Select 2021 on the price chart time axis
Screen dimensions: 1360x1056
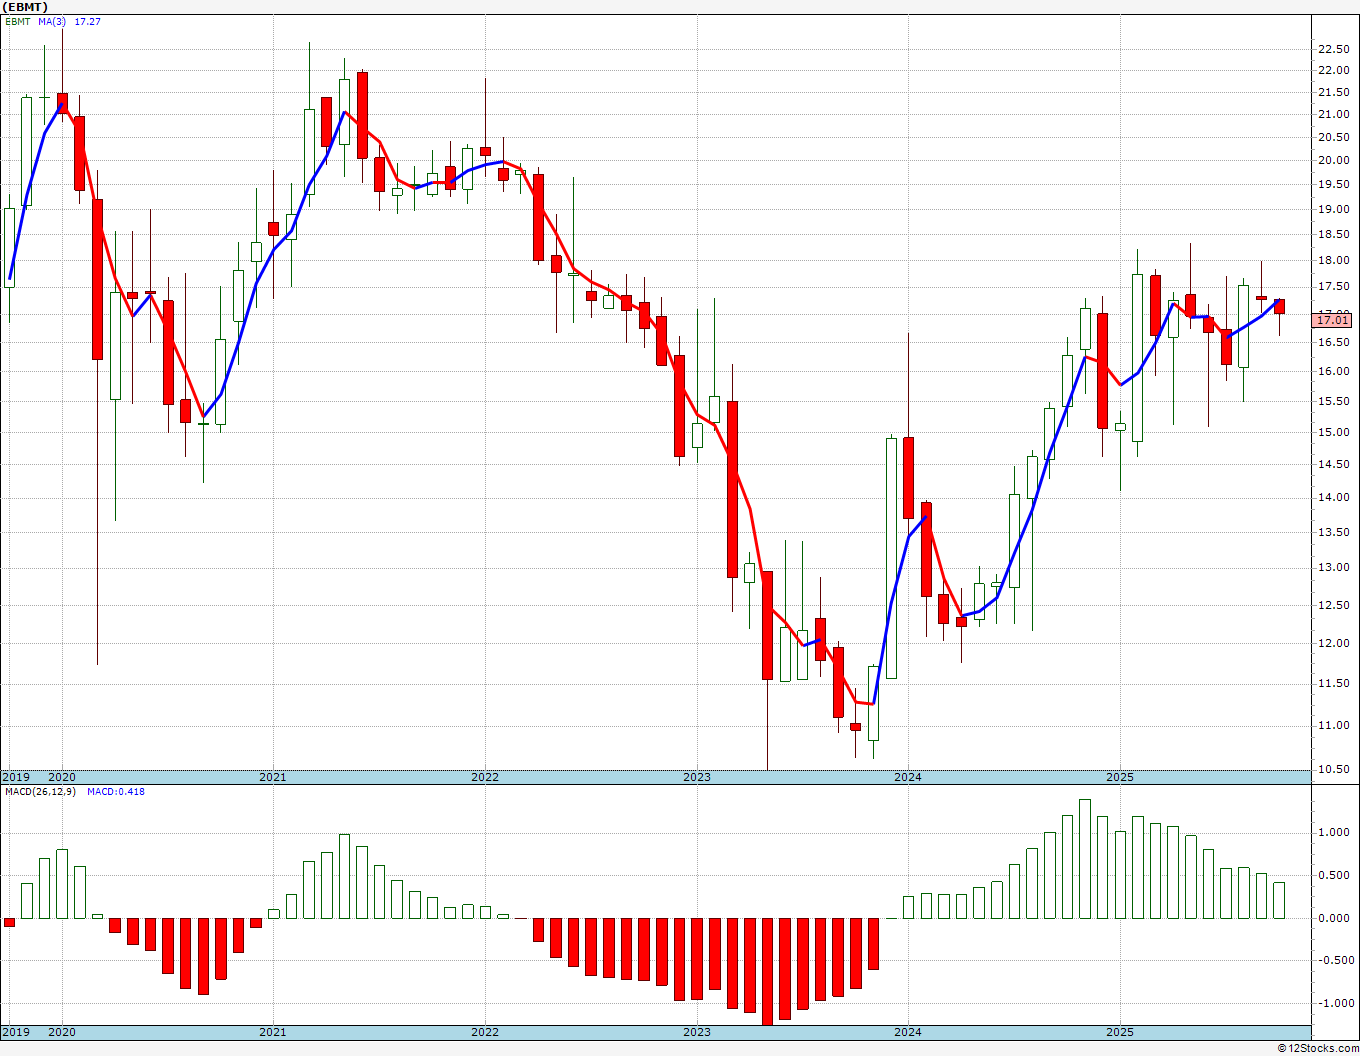point(273,777)
